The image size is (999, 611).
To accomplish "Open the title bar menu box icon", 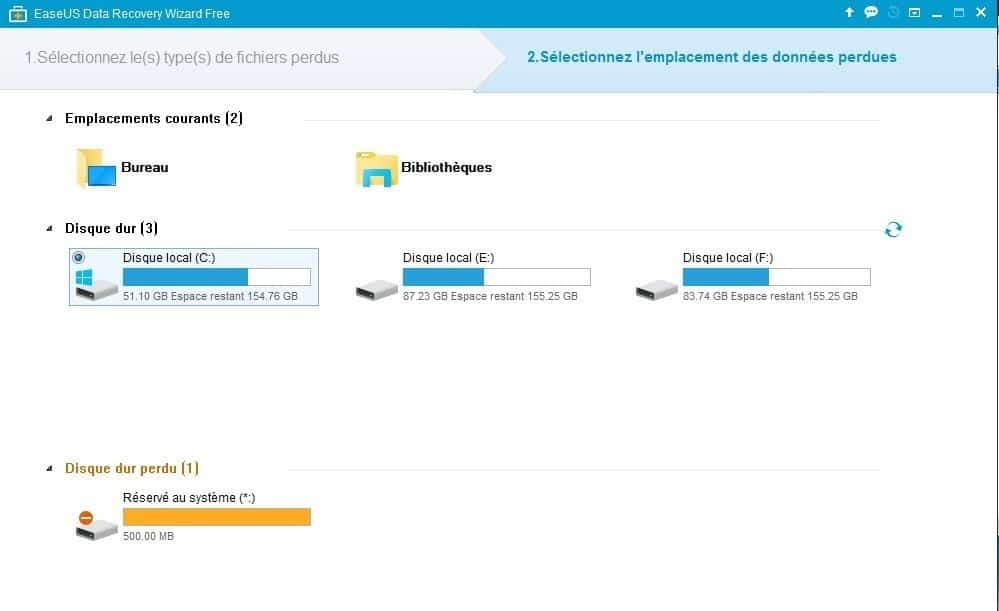I will [x=914, y=13].
